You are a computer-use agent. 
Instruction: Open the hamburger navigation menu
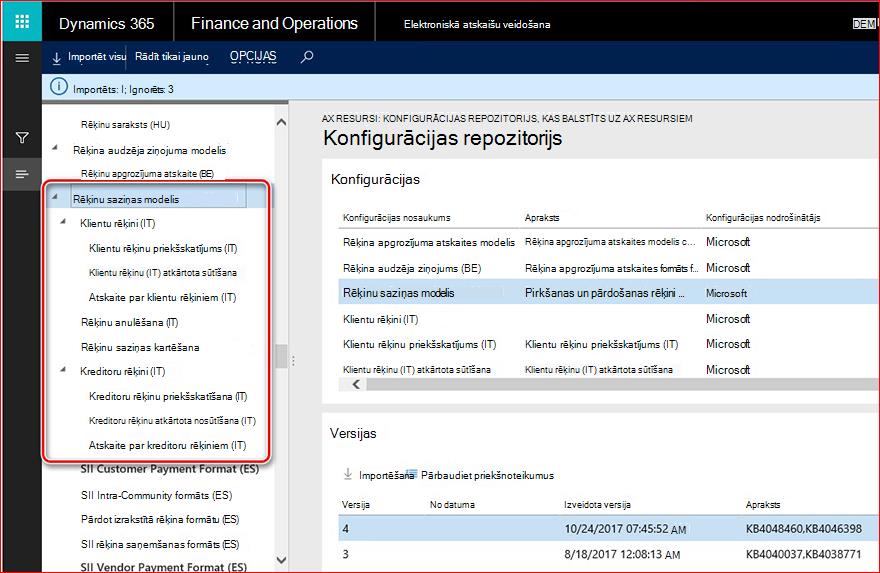(22, 58)
